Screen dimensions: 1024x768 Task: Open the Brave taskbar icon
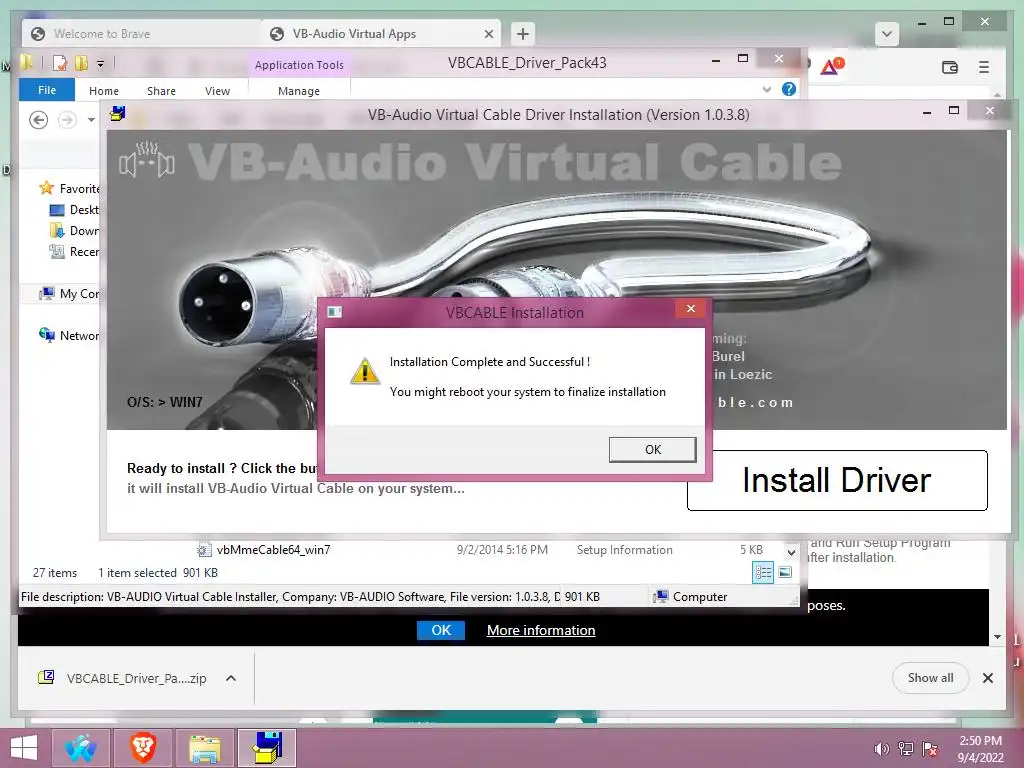(x=142, y=748)
